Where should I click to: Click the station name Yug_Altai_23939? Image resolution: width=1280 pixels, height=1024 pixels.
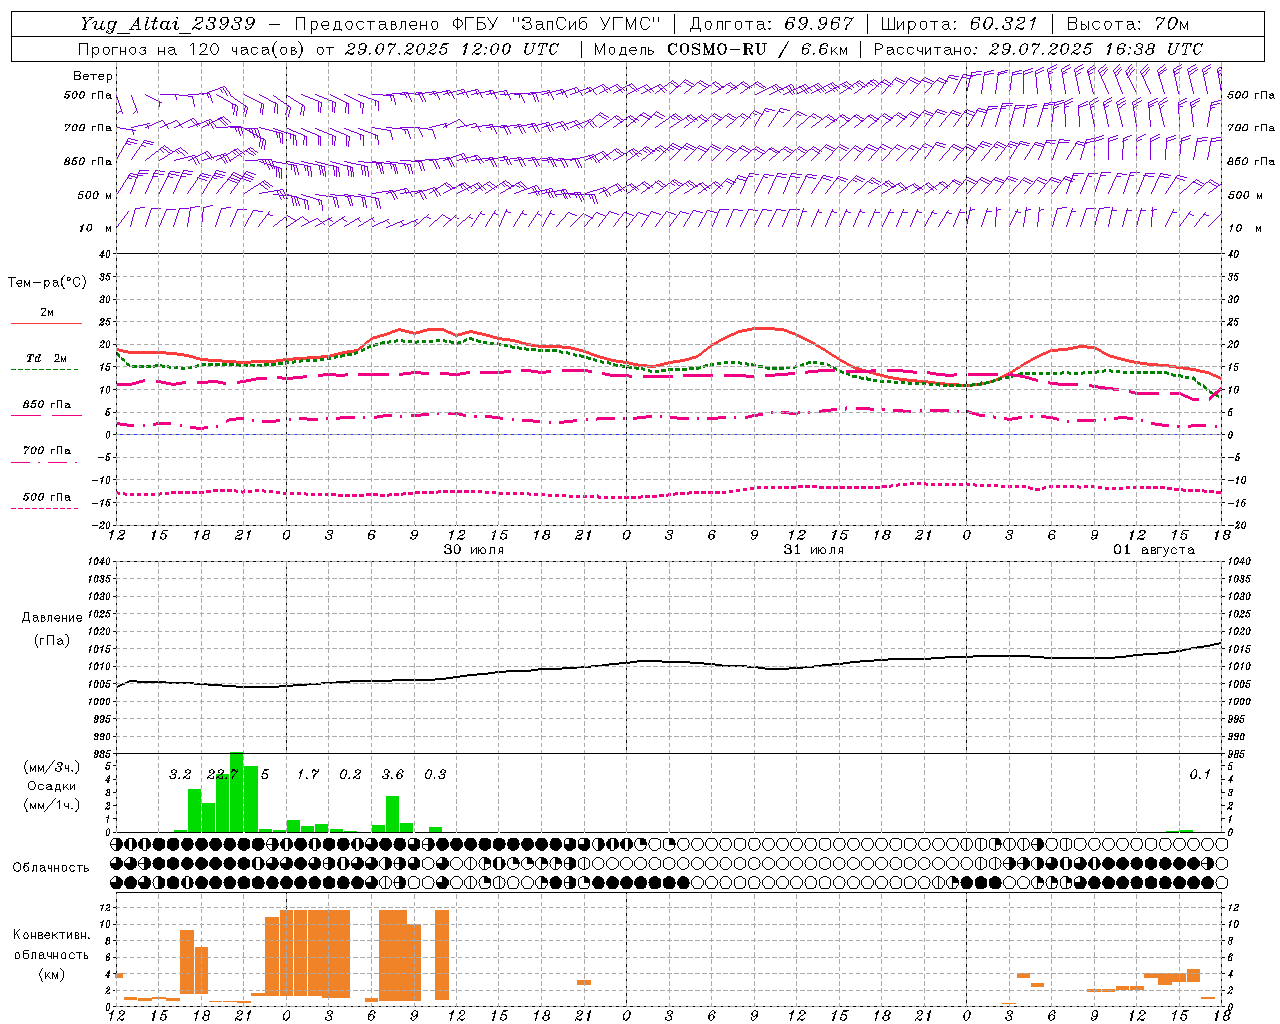[168, 24]
